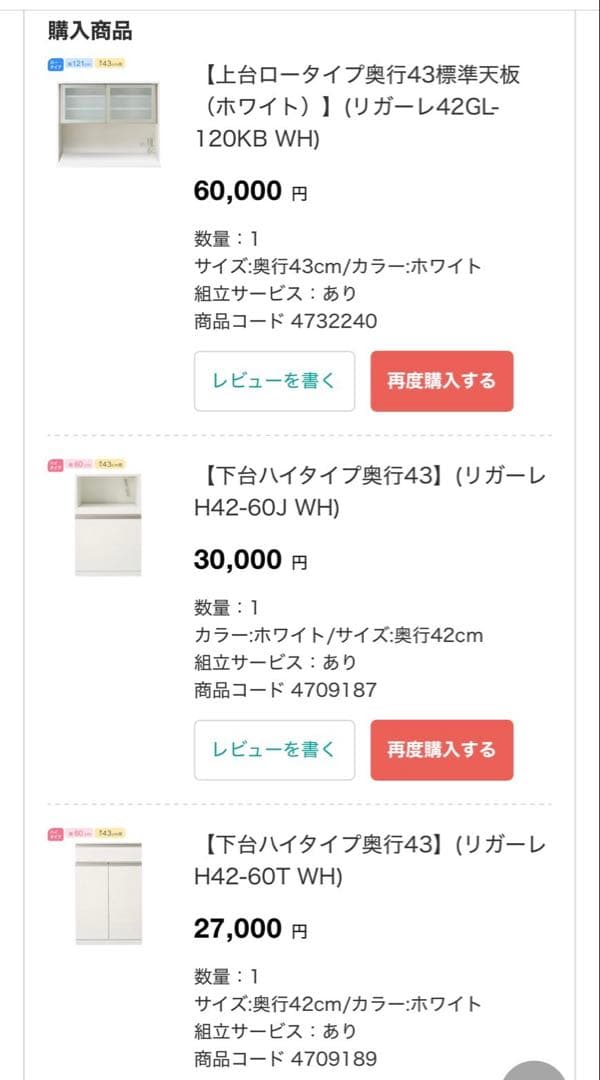This screenshot has width=600, height=1080.
Task: Click レビューを書く for the リガーレH42-60J item
Action: tap(275, 750)
